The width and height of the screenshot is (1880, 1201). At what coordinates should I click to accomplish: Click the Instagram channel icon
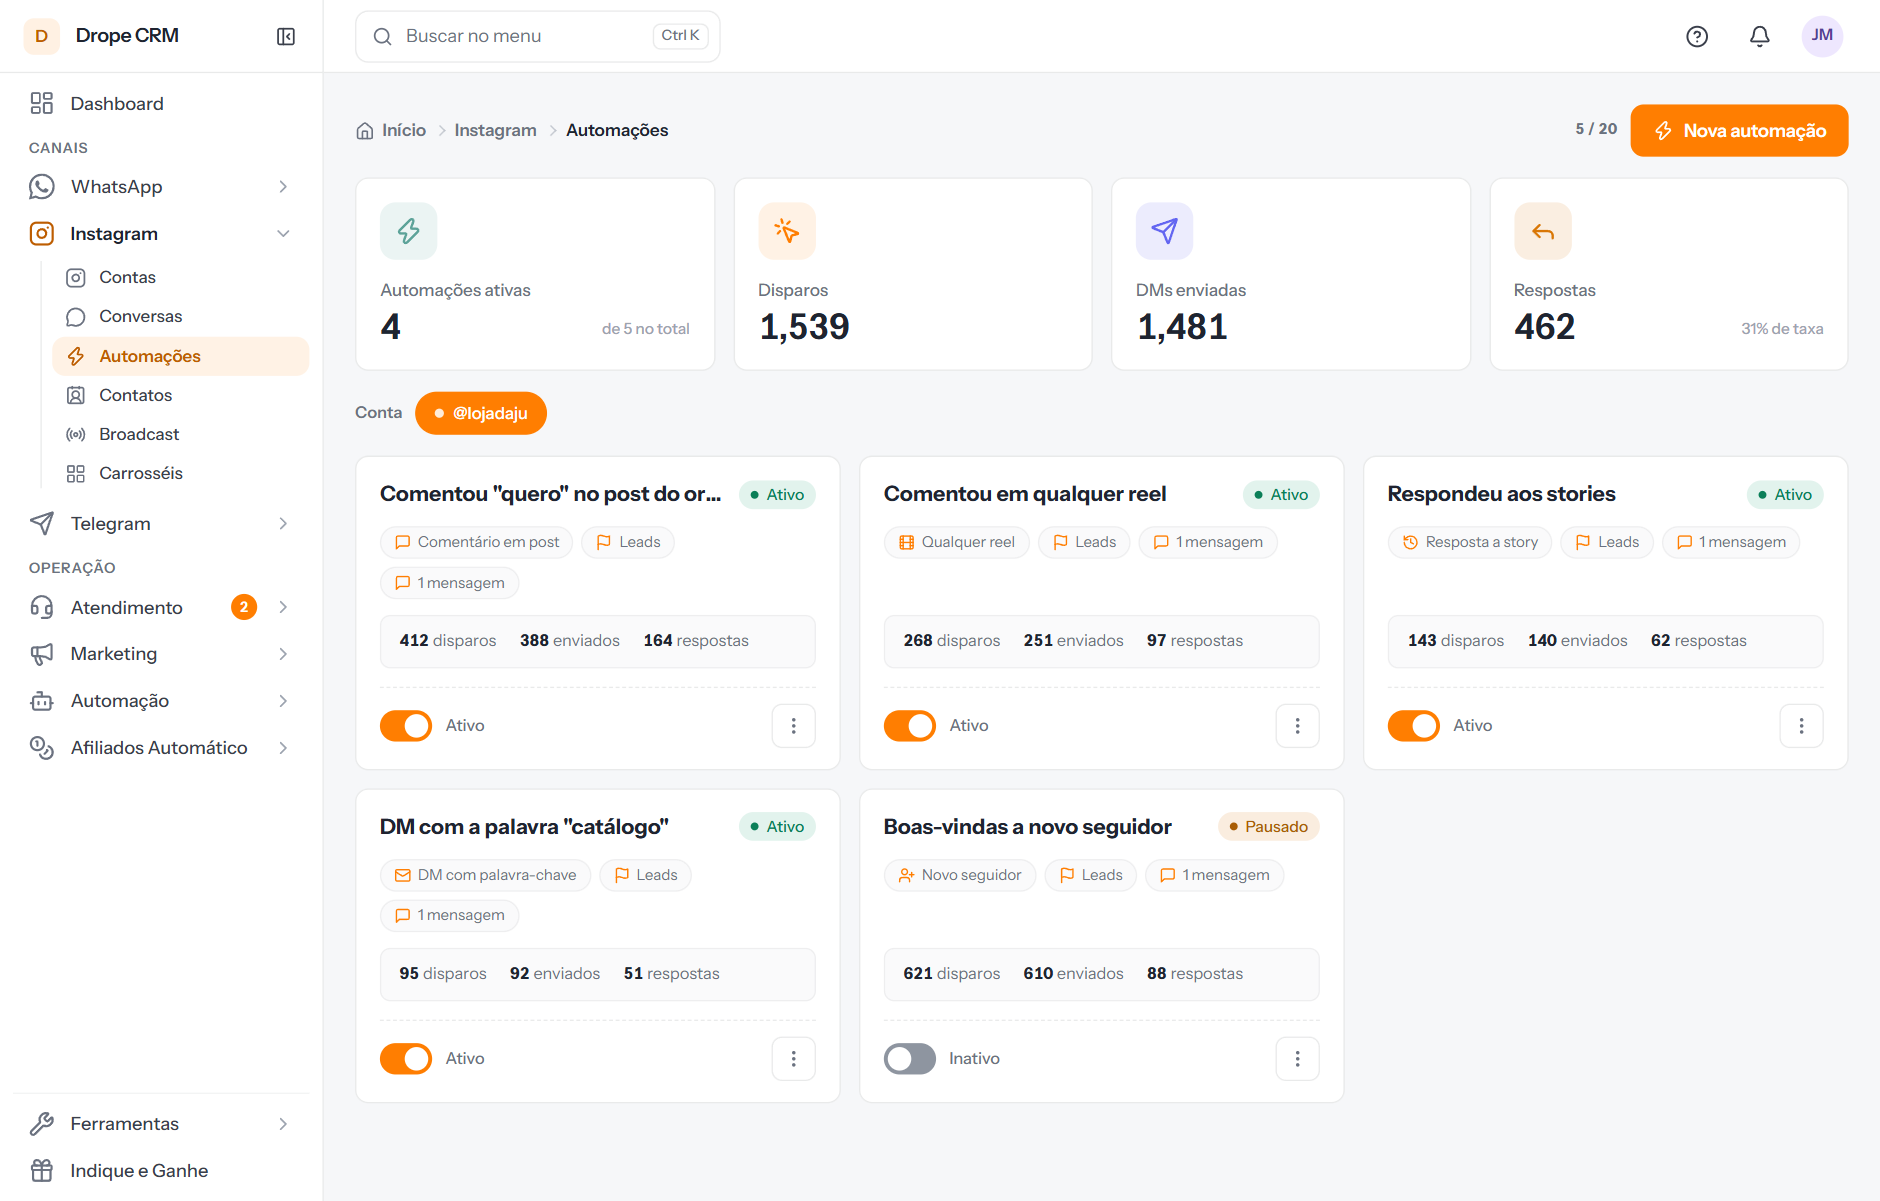[x=42, y=234]
